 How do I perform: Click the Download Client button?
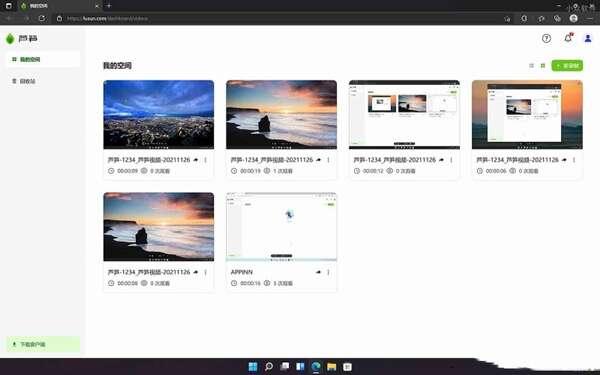point(43,344)
